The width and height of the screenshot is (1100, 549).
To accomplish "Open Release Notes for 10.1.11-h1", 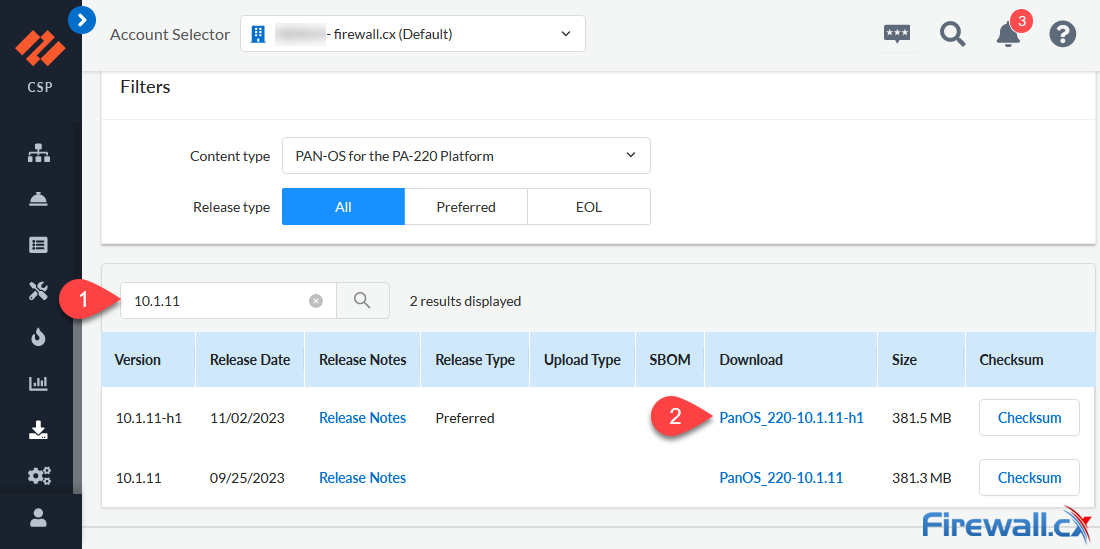I will [x=362, y=418].
